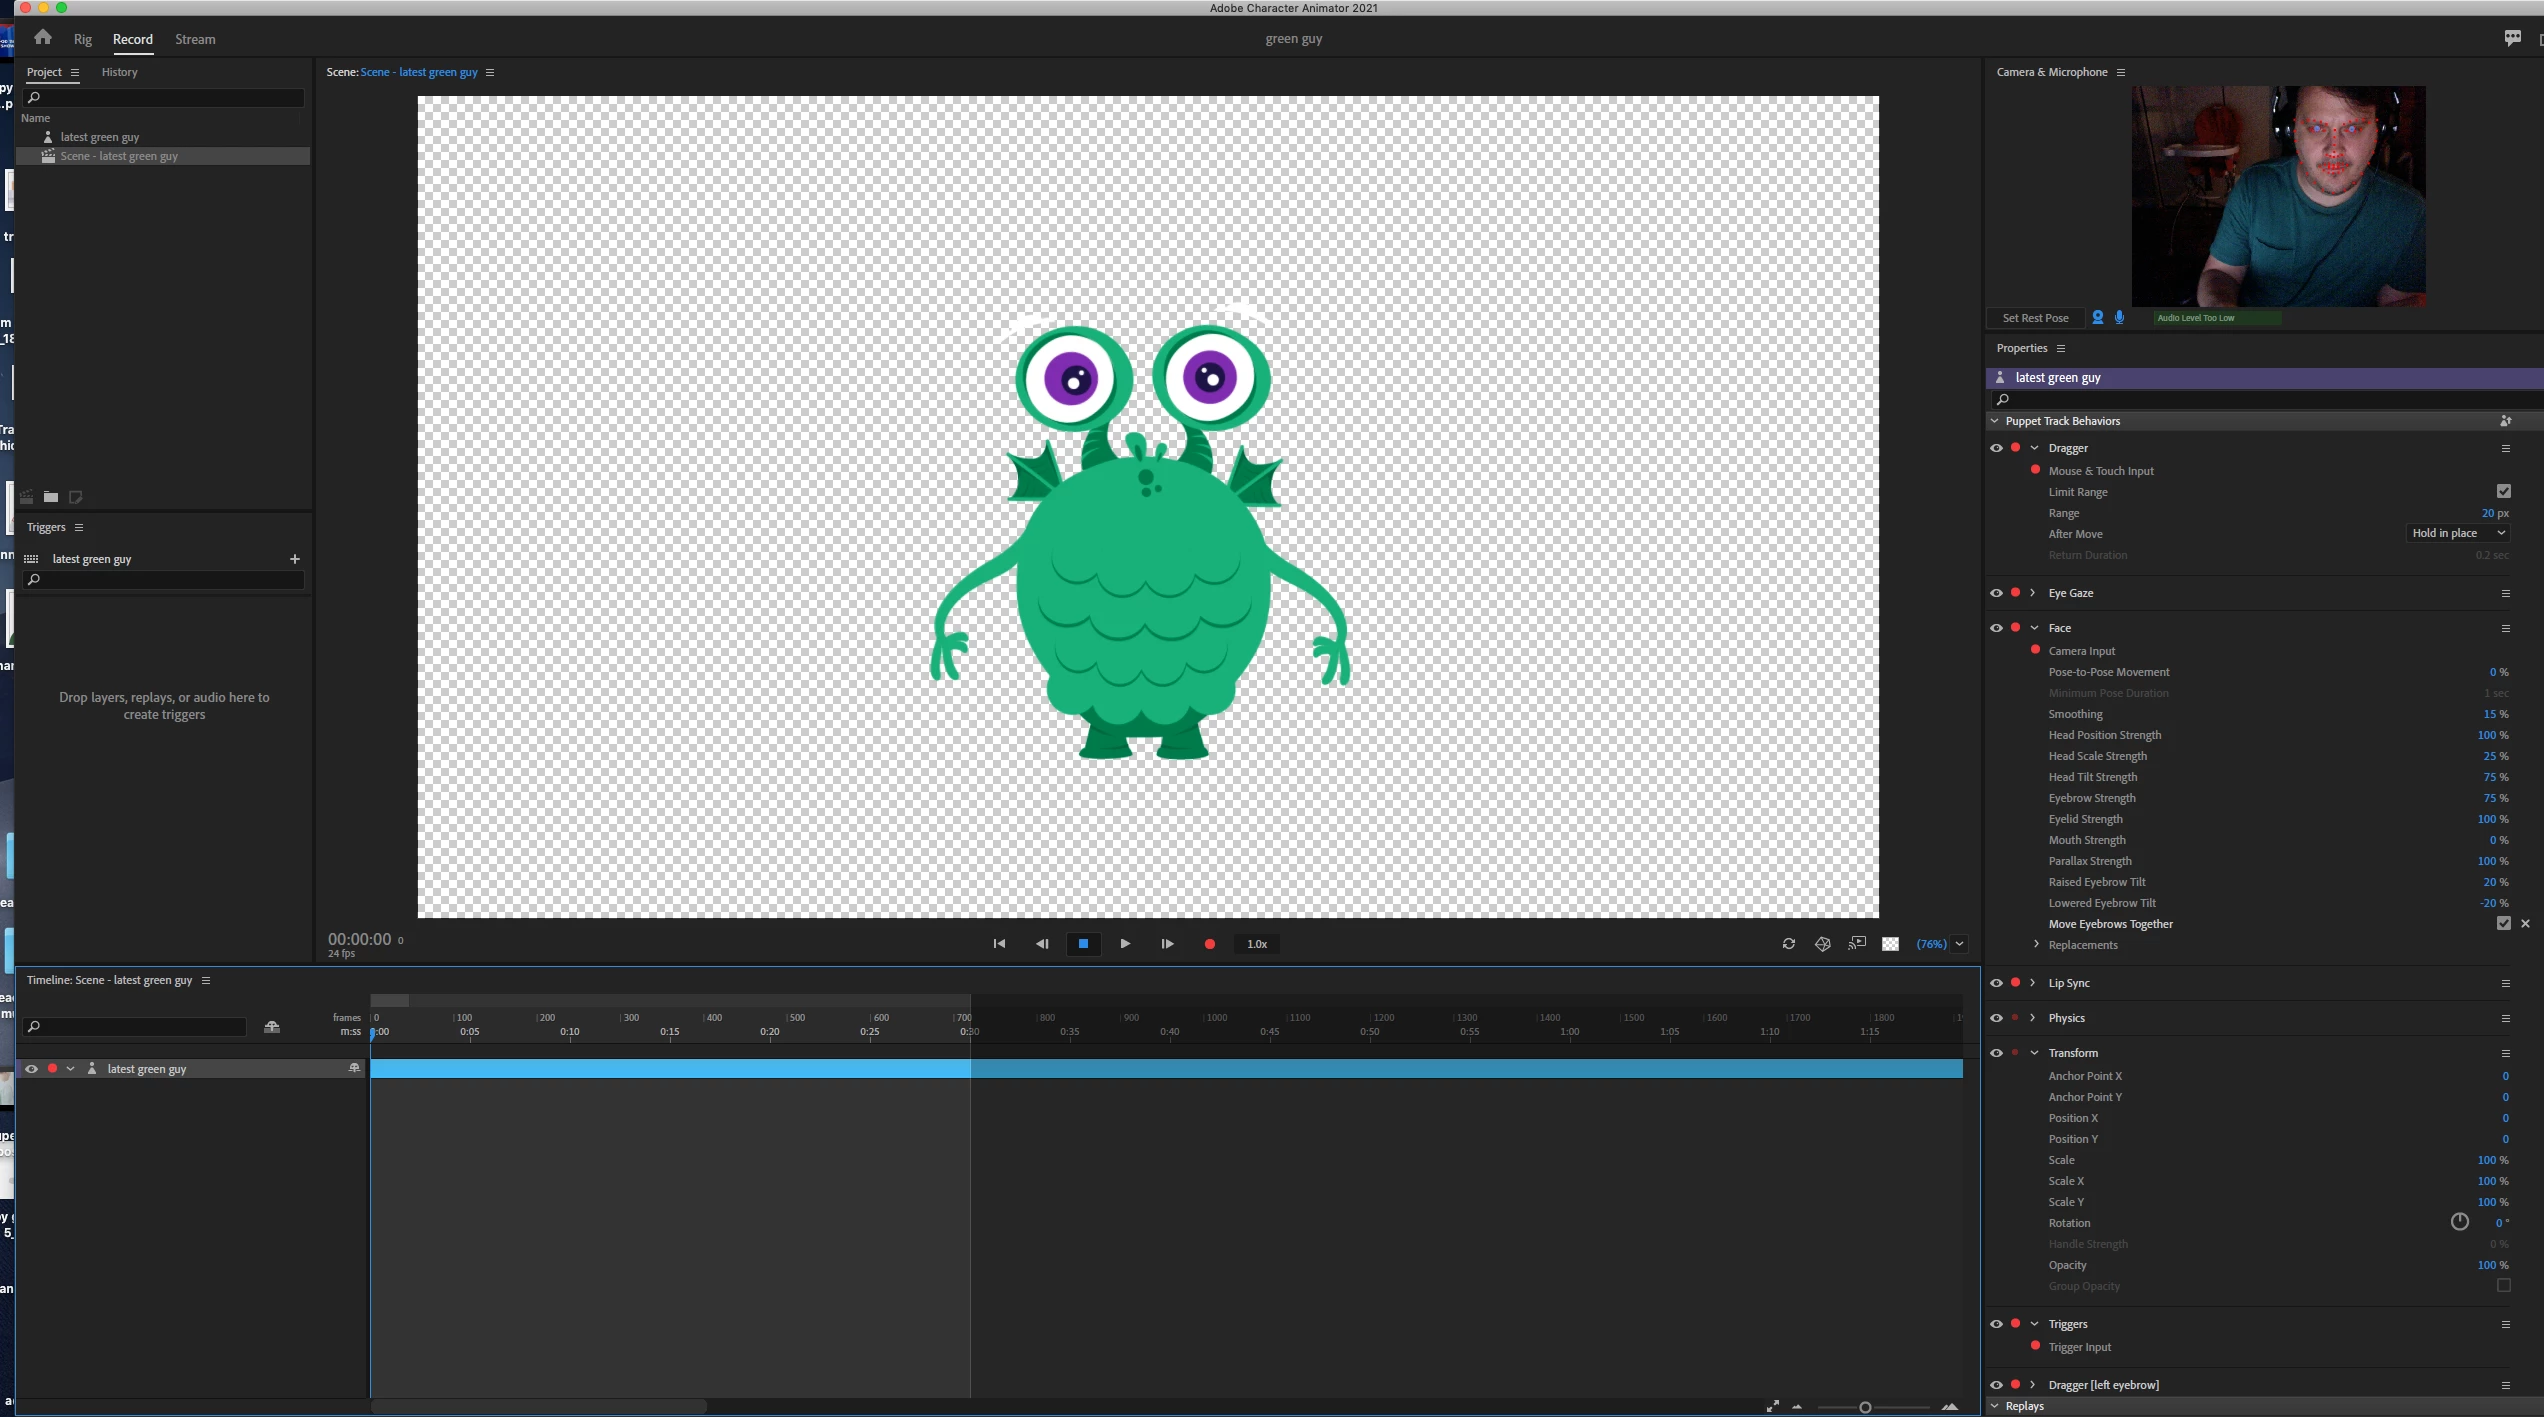Hide the Lip Sync behavior eye
Screen dimensions: 2544x1417
point(1996,983)
